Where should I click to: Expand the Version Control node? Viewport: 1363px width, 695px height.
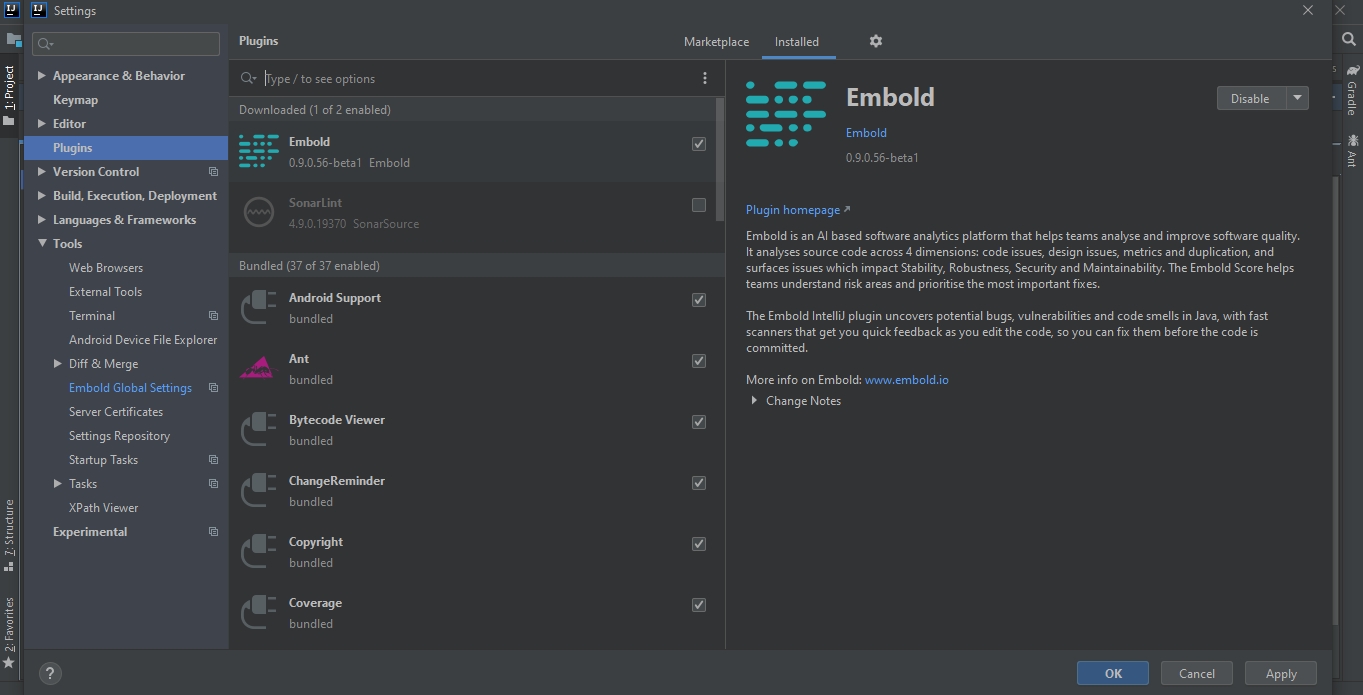tap(42, 172)
